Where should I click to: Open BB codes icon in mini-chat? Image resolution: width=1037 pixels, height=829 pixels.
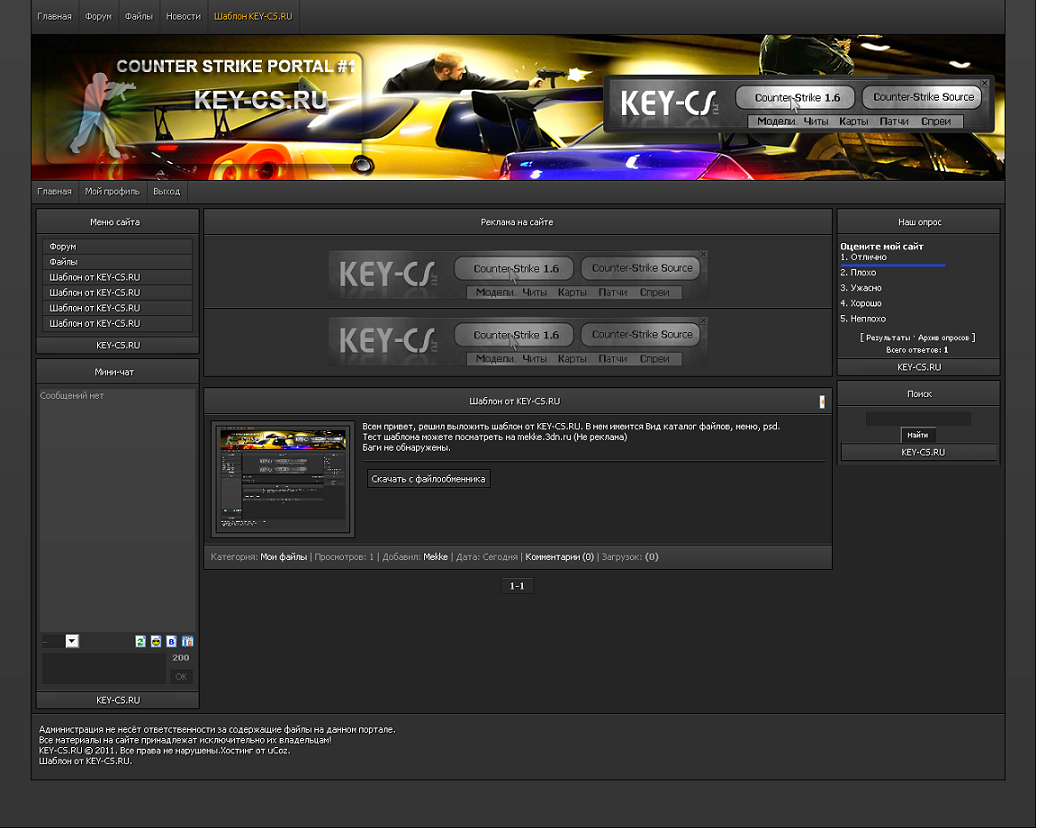171,641
